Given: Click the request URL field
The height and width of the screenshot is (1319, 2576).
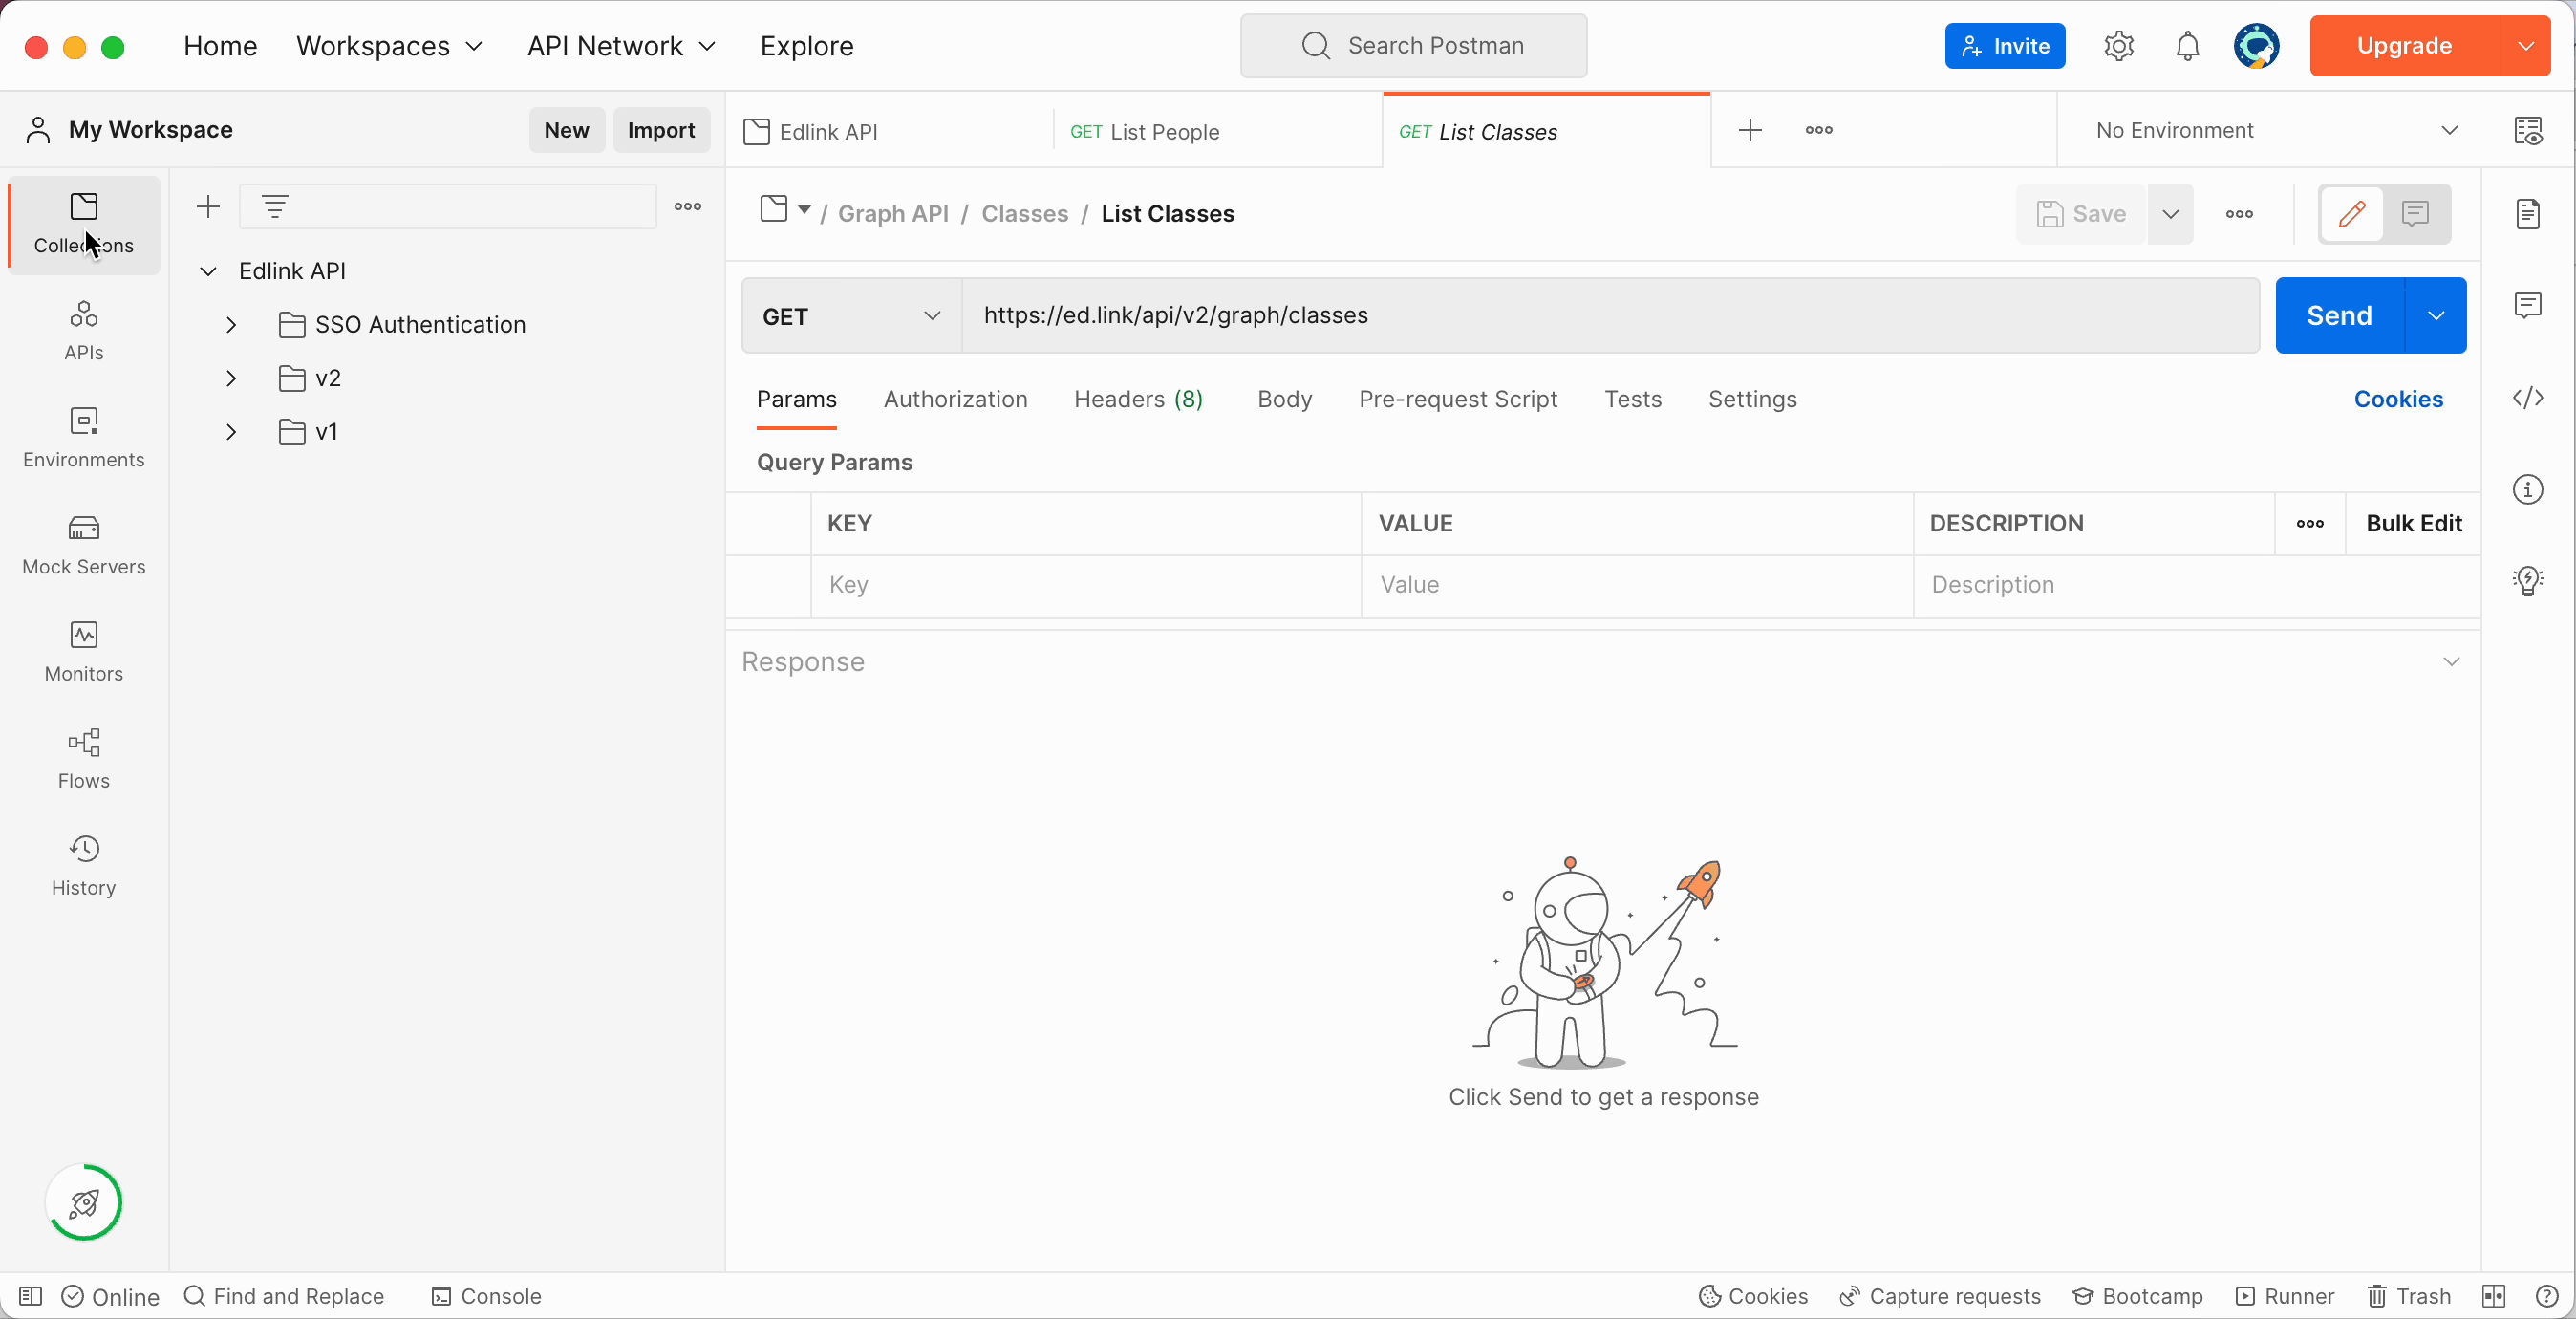Looking at the screenshot, I should (x=1610, y=316).
